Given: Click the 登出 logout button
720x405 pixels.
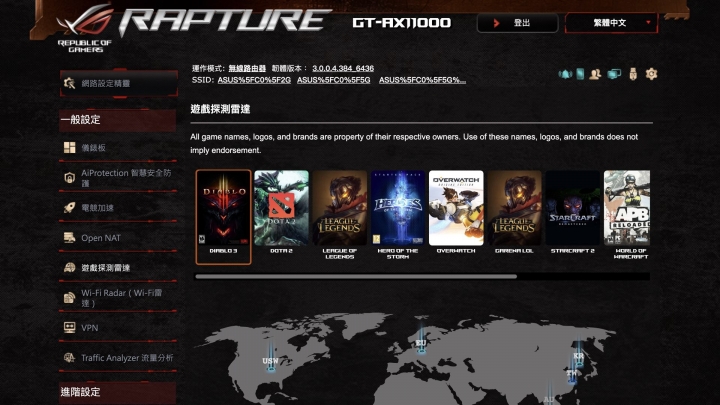Looking at the screenshot, I should (518, 23).
